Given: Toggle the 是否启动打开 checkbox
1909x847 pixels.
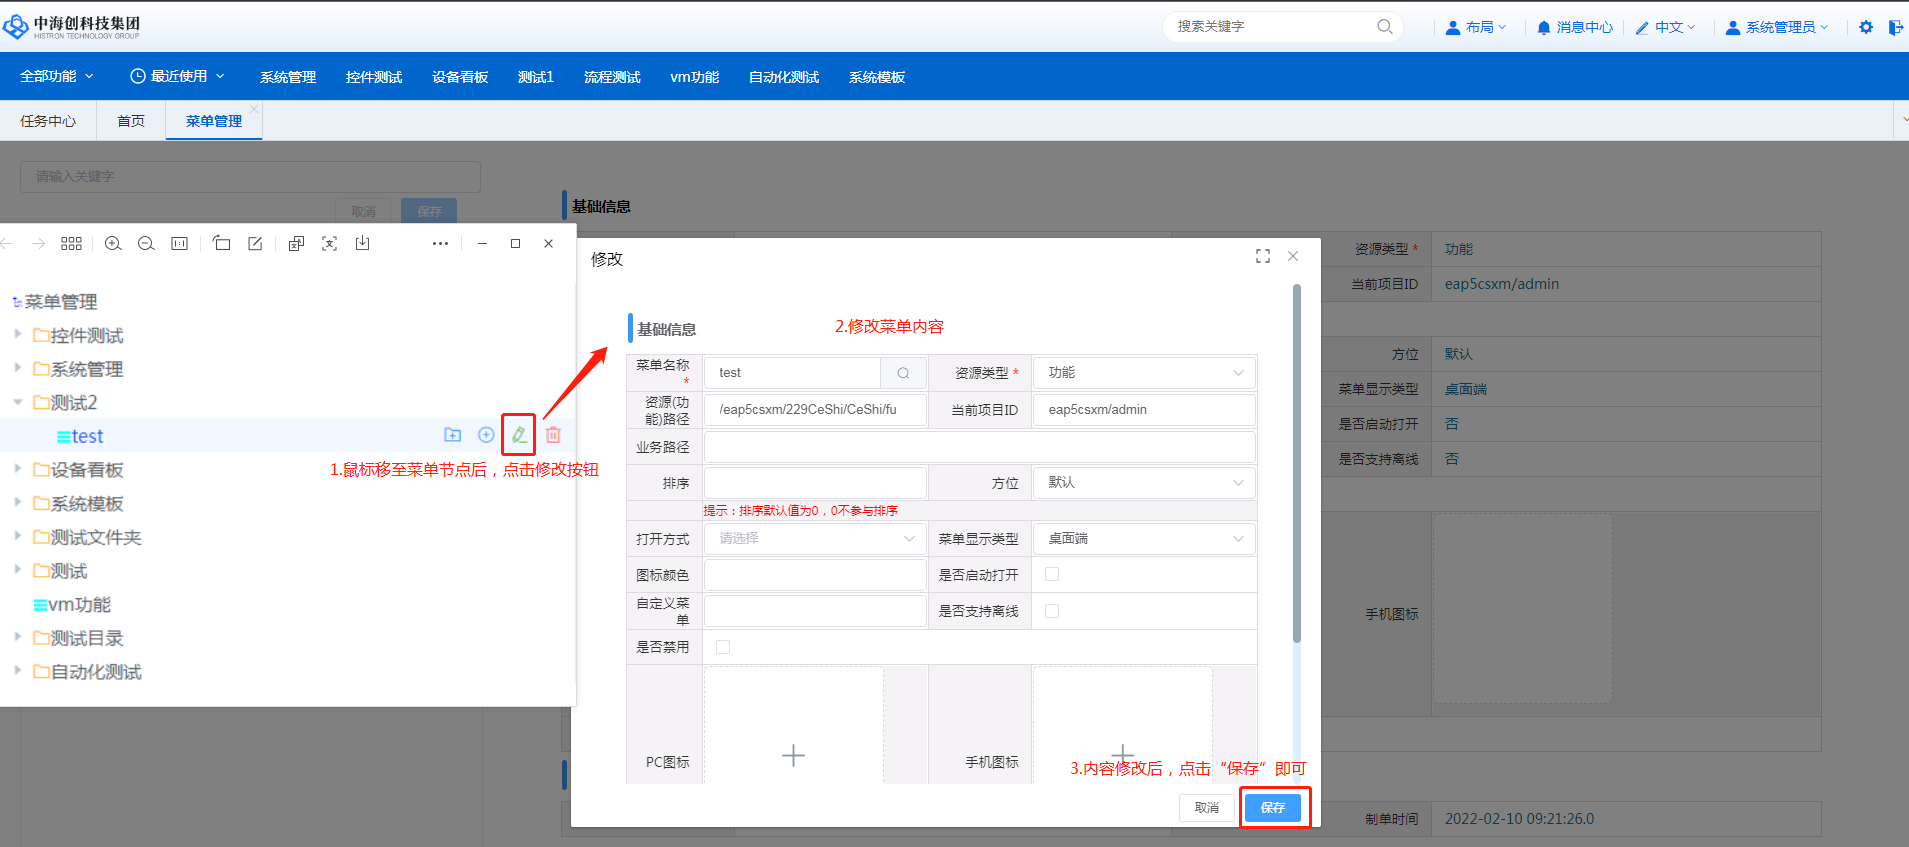Looking at the screenshot, I should pos(1052,575).
